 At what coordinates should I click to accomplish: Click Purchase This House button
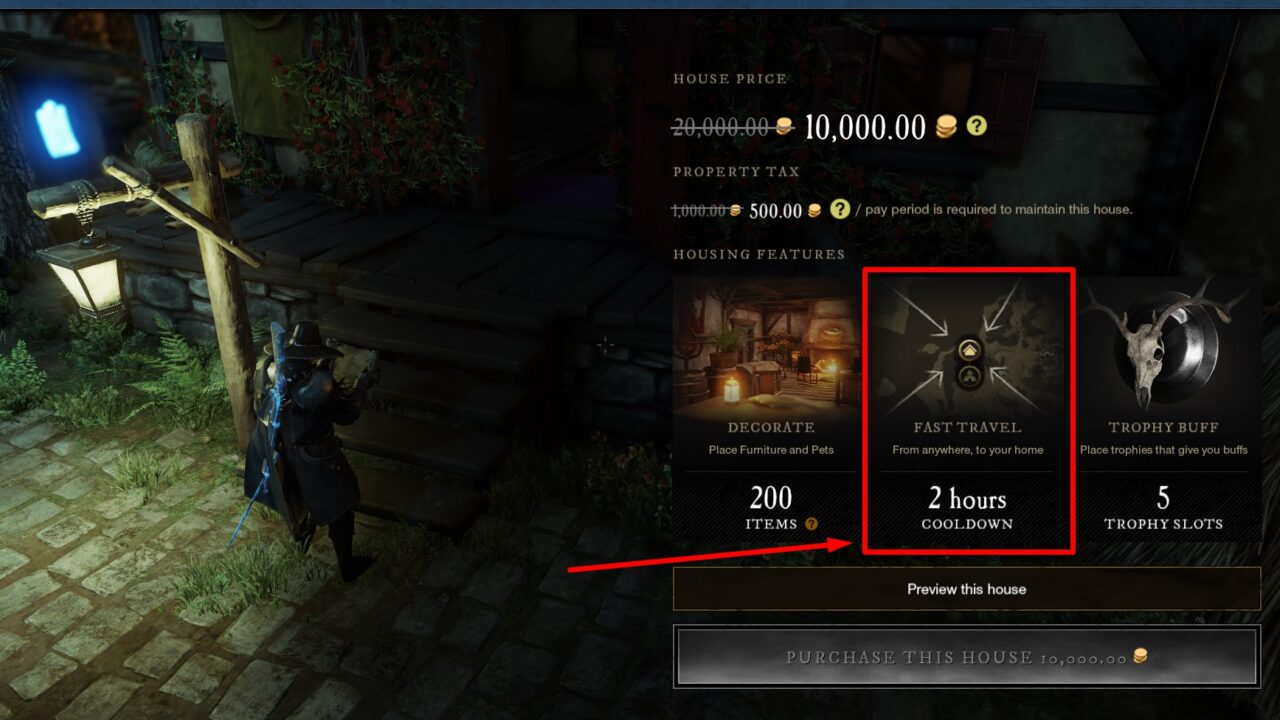point(967,657)
